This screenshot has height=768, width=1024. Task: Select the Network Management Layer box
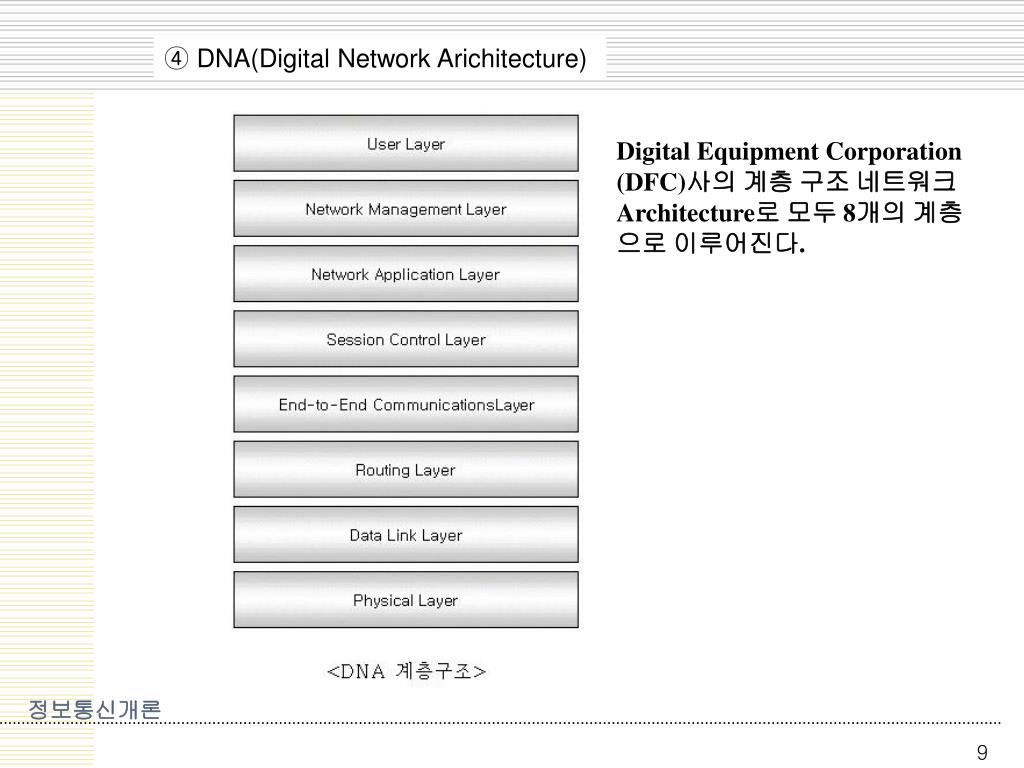pyautogui.click(x=406, y=209)
